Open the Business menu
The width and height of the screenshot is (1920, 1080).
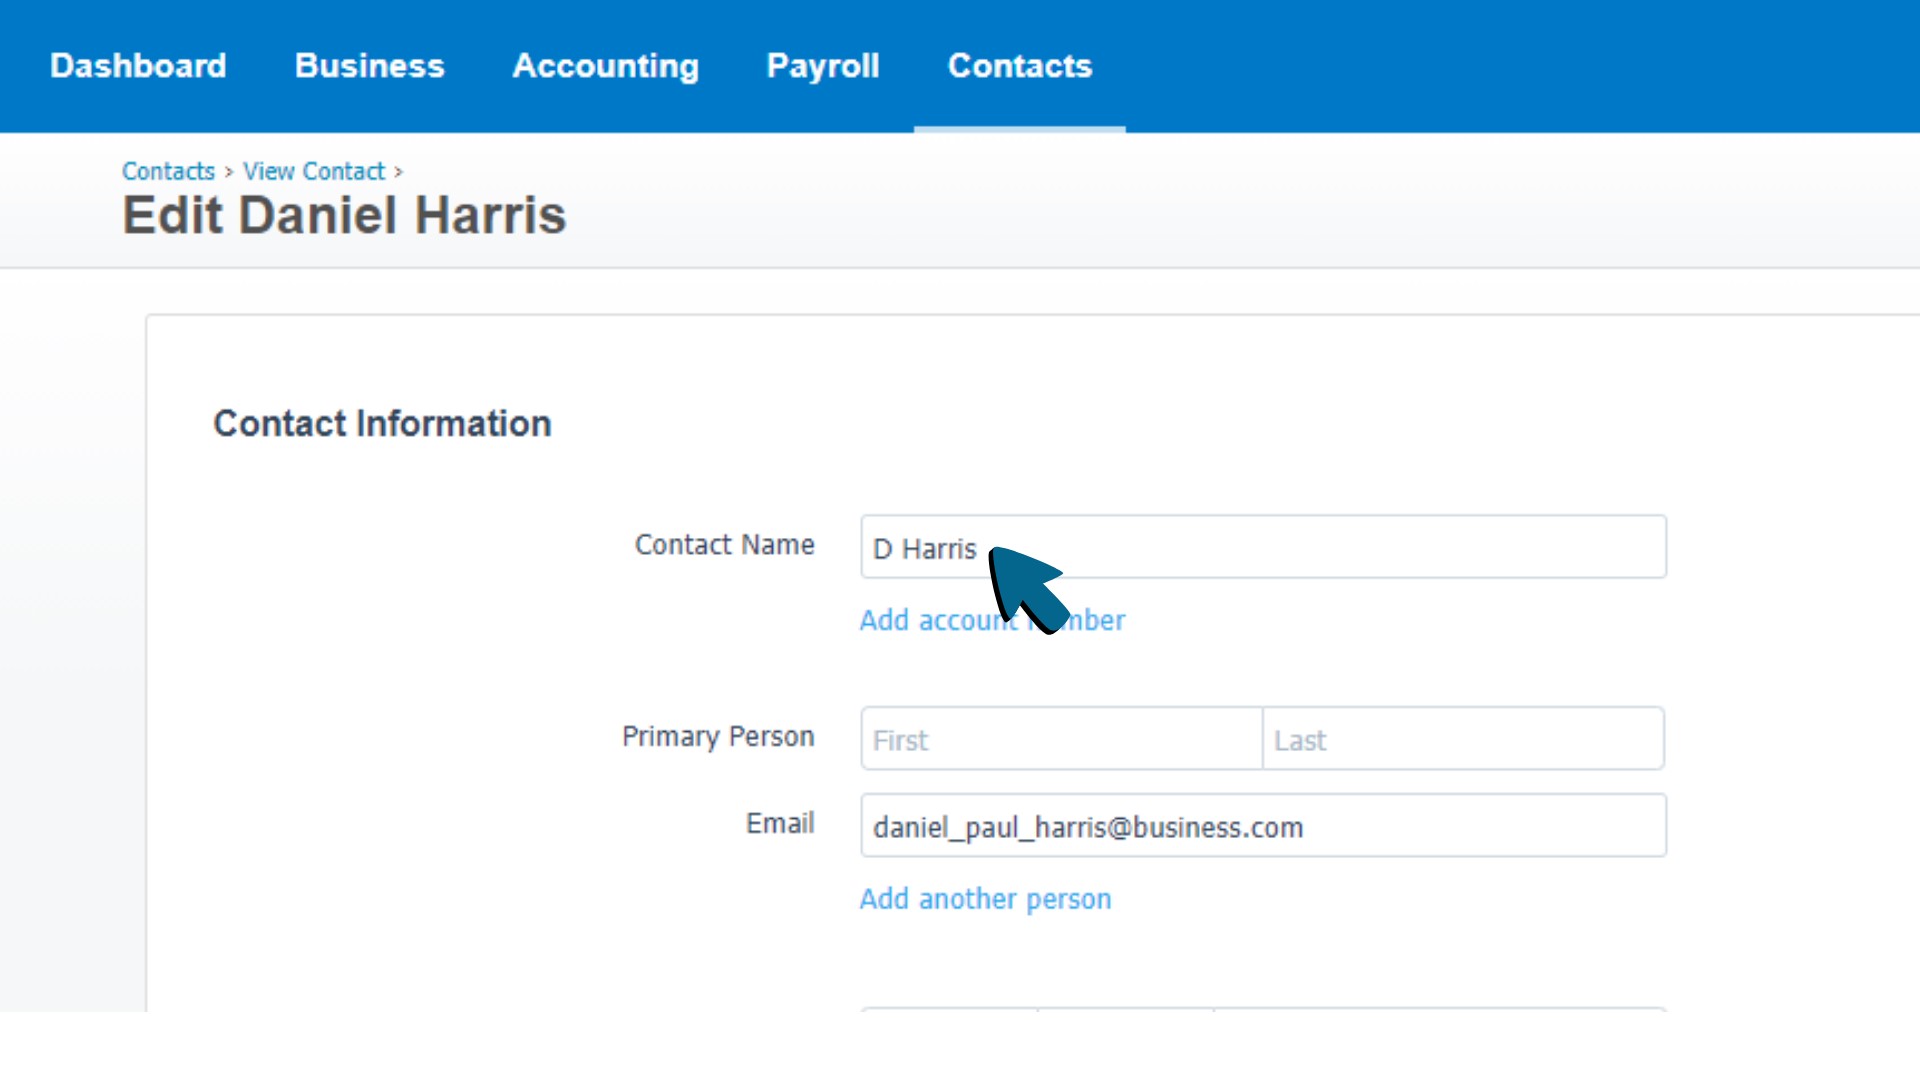tap(369, 66)
